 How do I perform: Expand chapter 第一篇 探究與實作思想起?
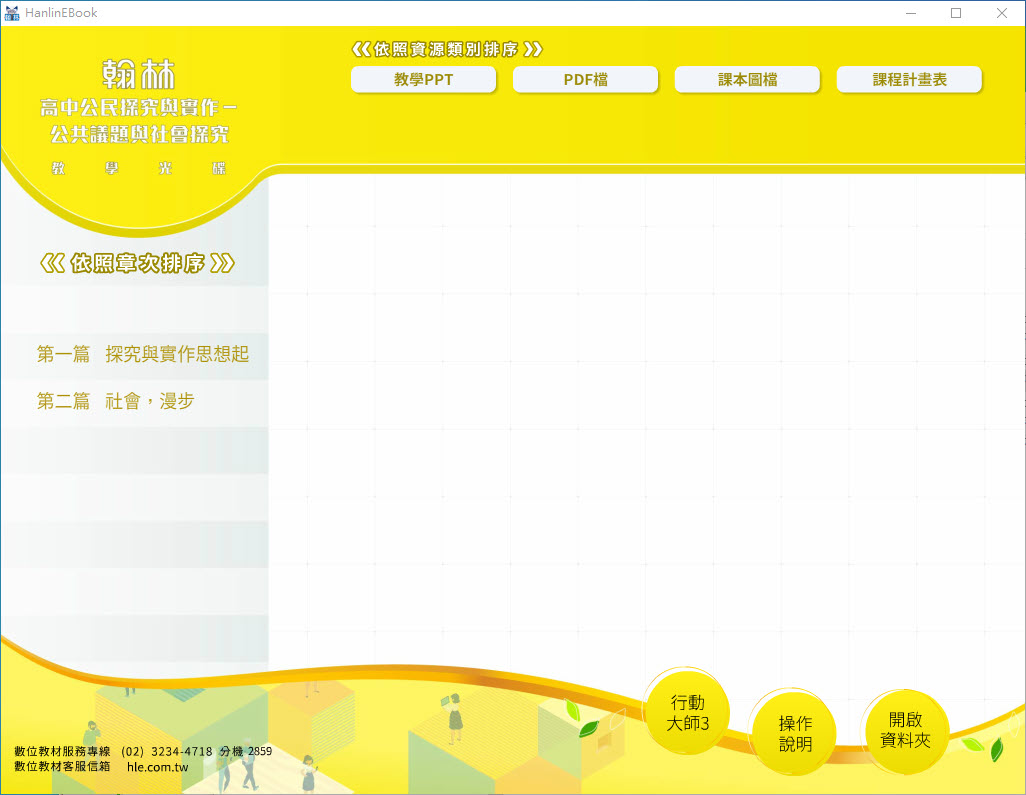(x=142, y=354)
